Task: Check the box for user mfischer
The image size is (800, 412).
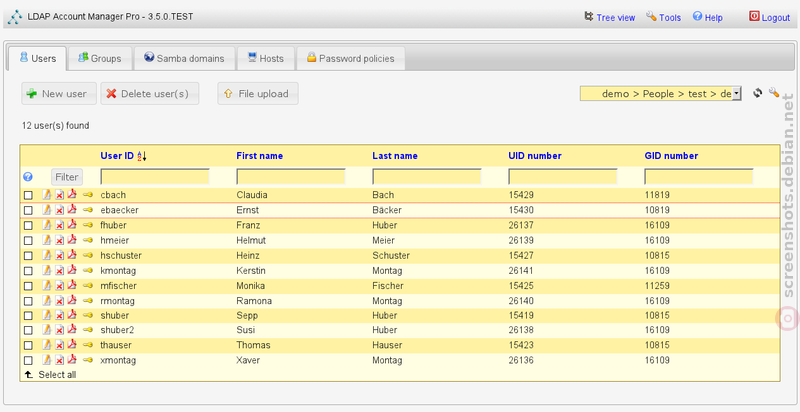Action: (x=28, y=286)
